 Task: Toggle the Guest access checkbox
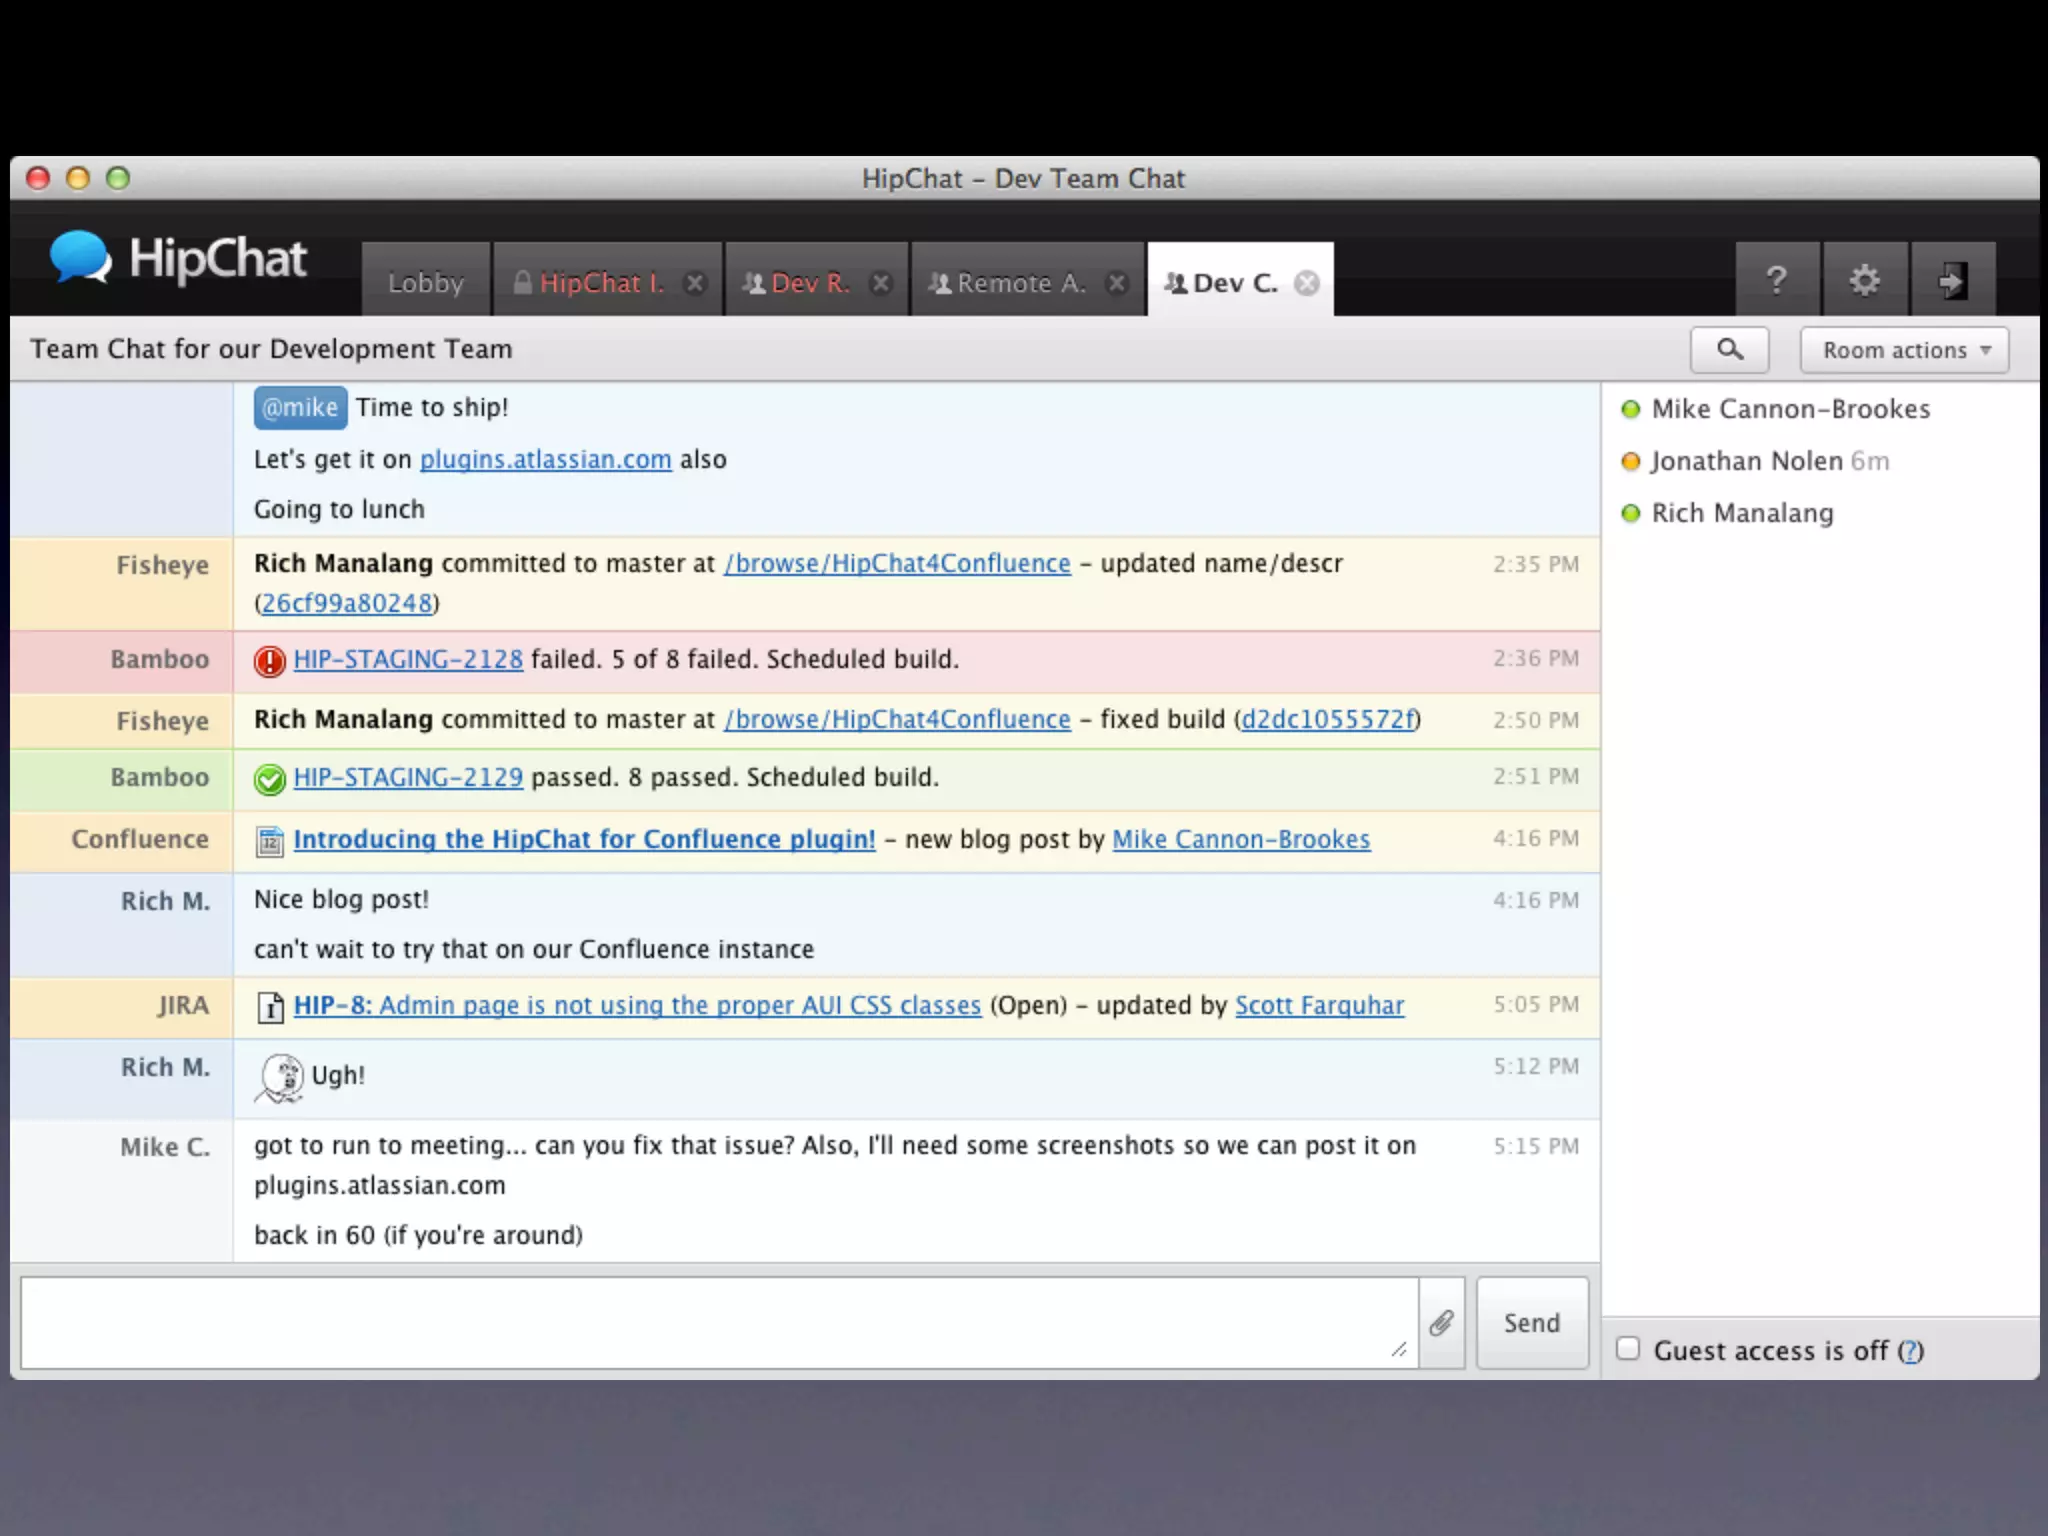pos(1628,1349)
